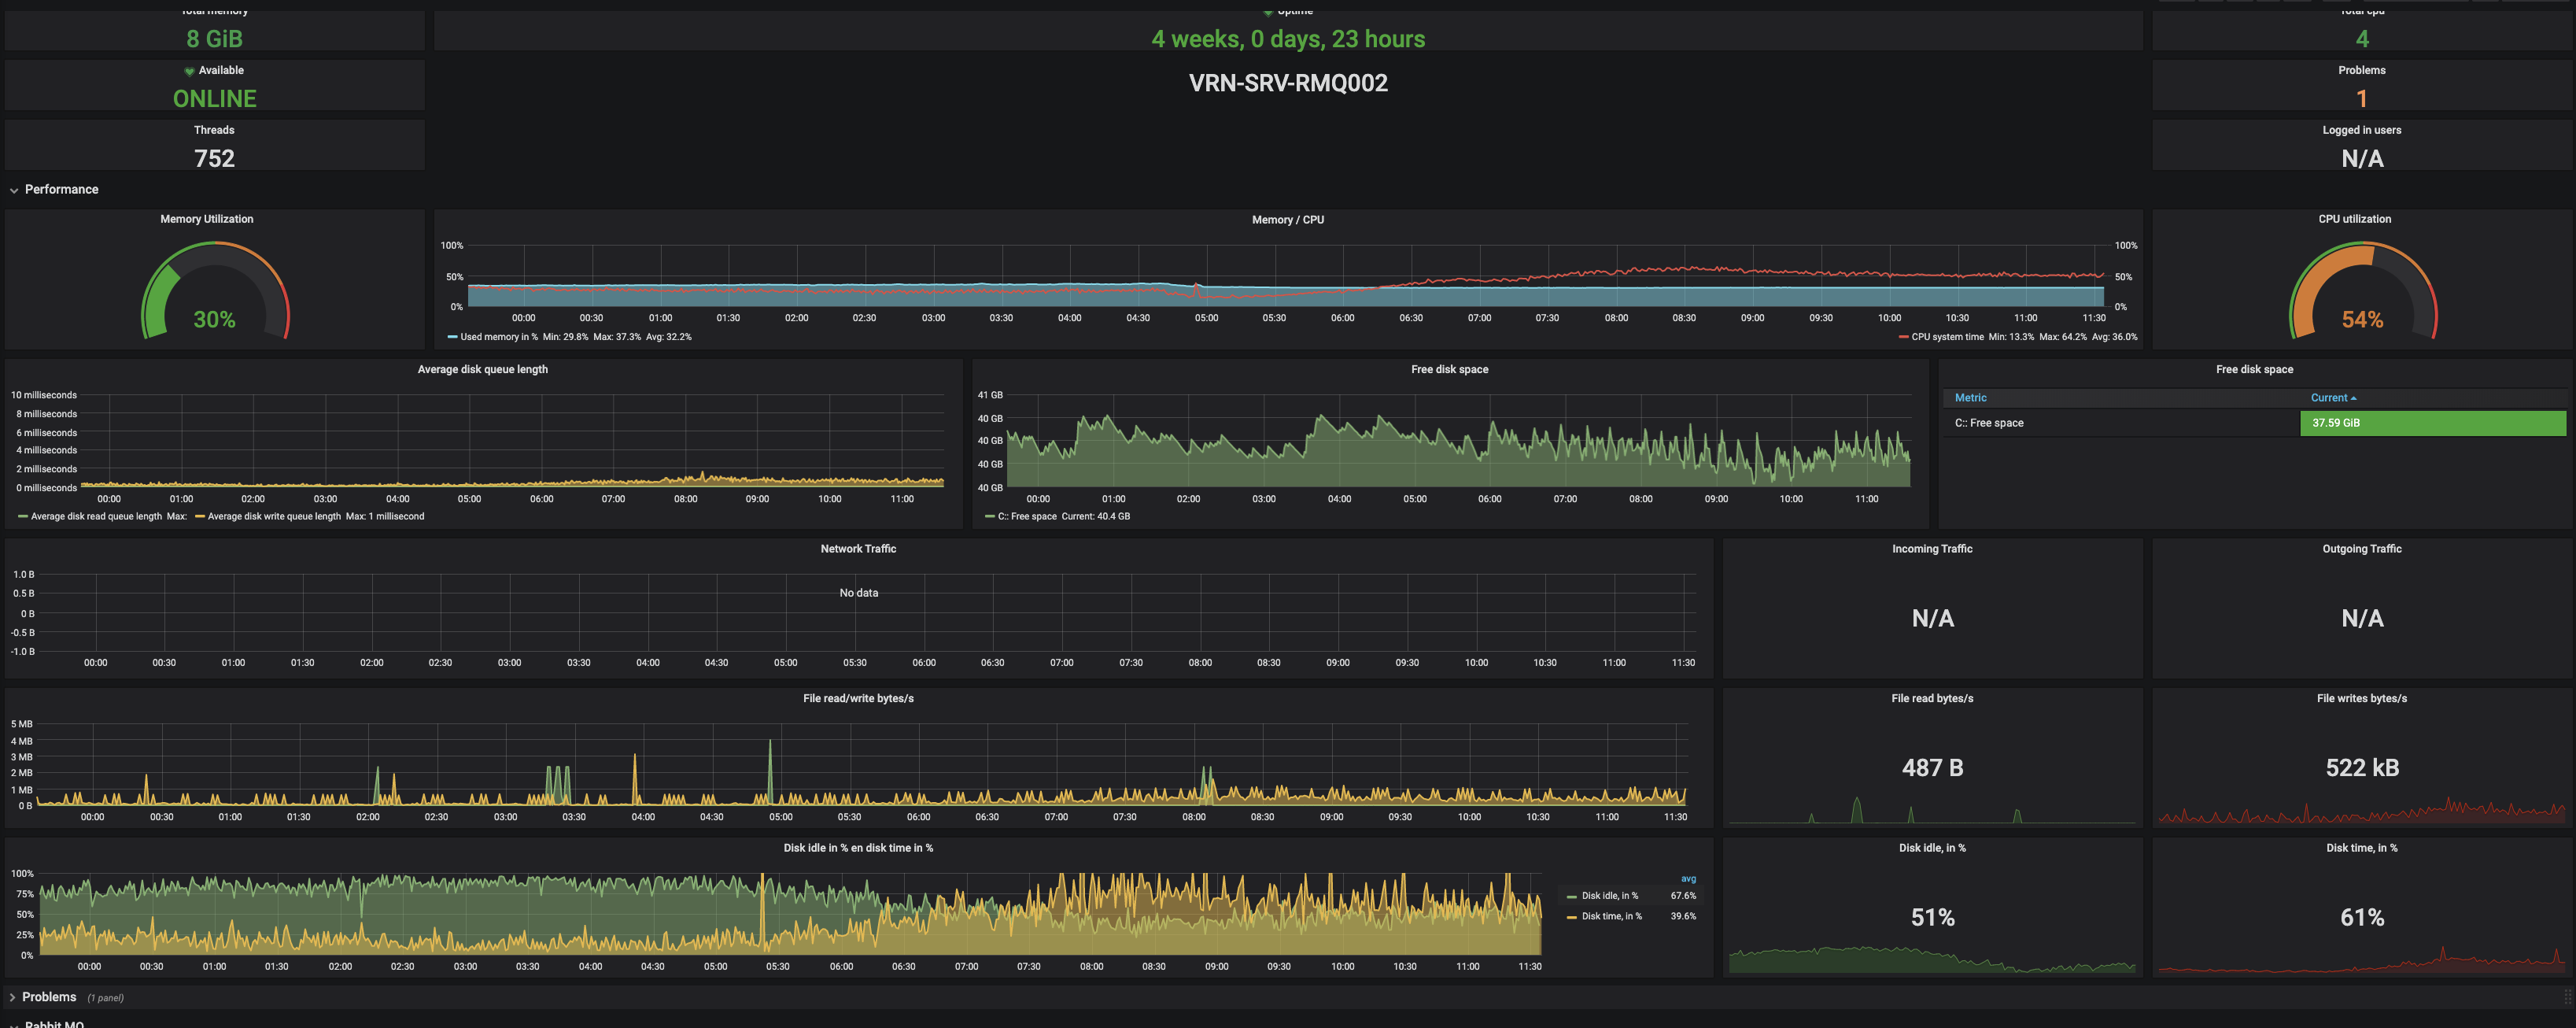Collapse the Performance row chevron
Image resolution: width=2576 pixels, height=1028 pixels.
pos(14,190)
